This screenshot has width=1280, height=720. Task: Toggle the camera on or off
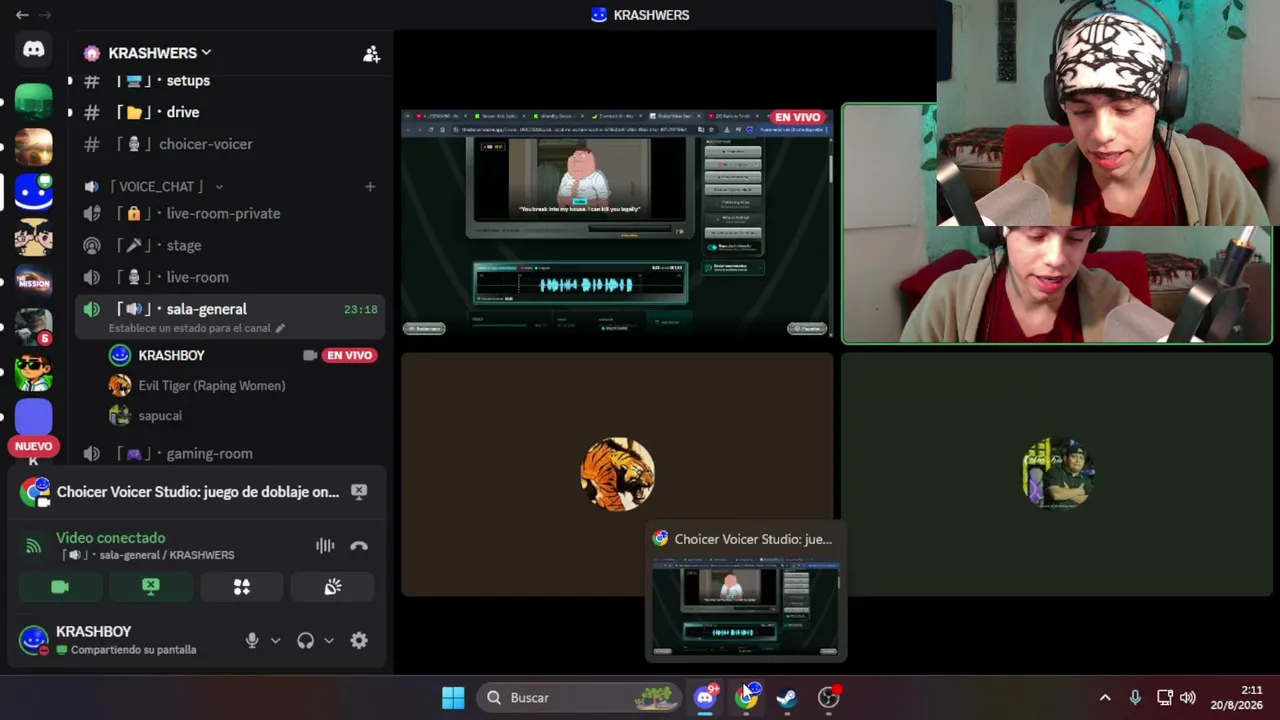[x=60, y=587]
